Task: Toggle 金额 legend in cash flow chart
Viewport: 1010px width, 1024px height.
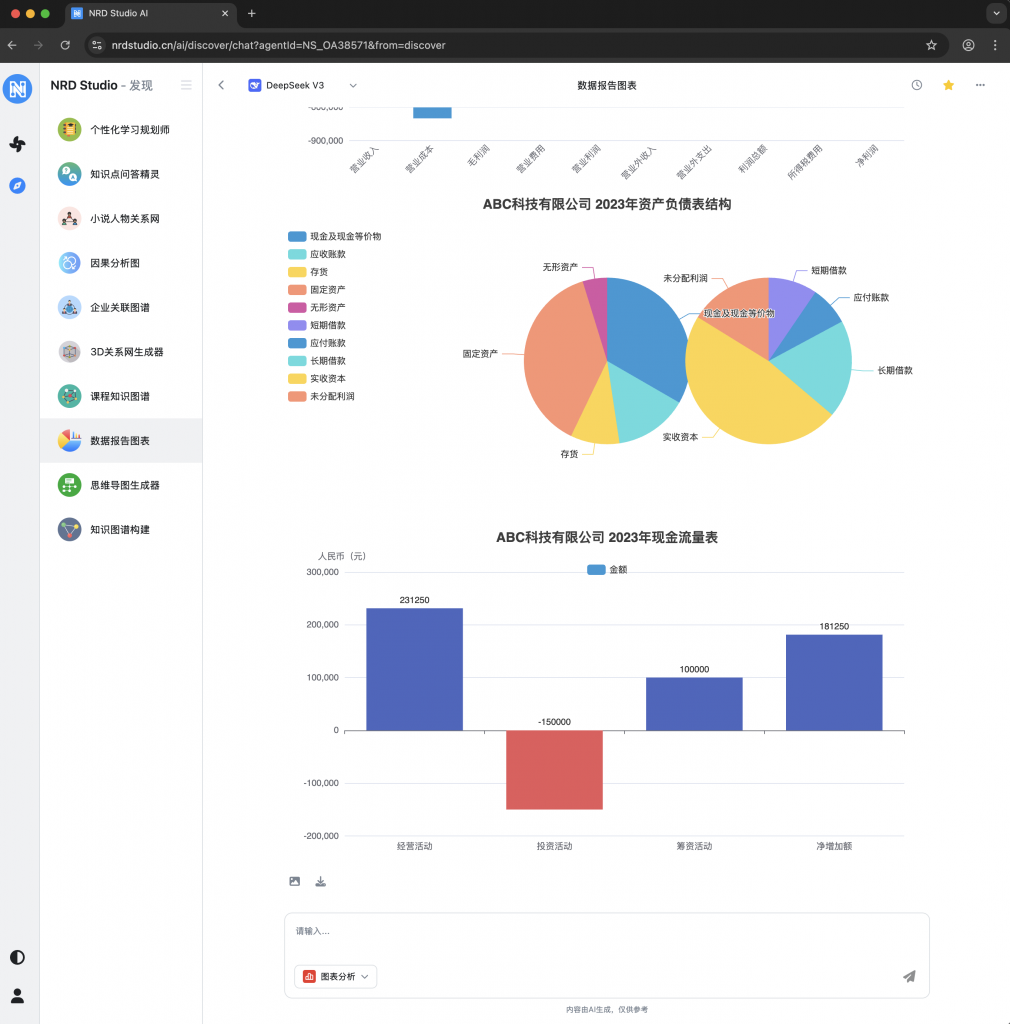Action: tap(606, 569)
